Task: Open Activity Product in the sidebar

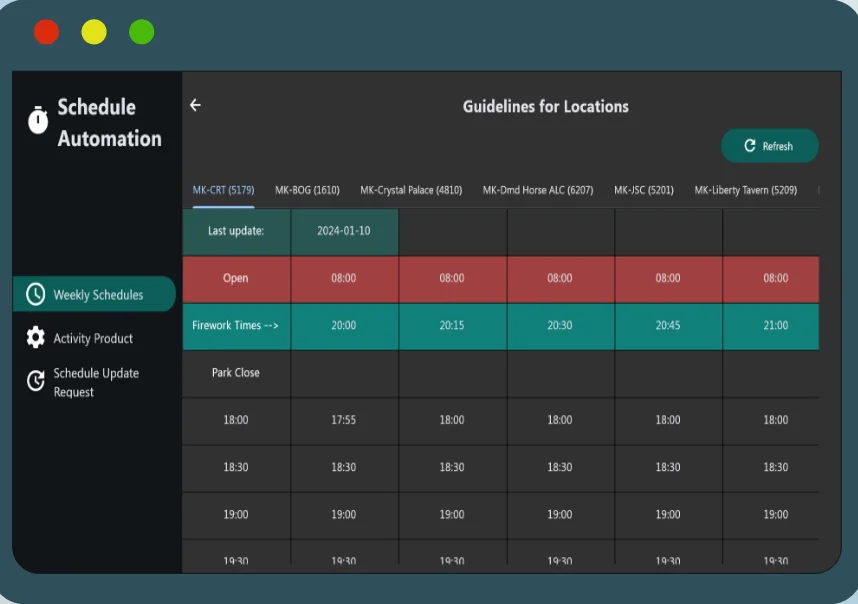Action: 93,339
